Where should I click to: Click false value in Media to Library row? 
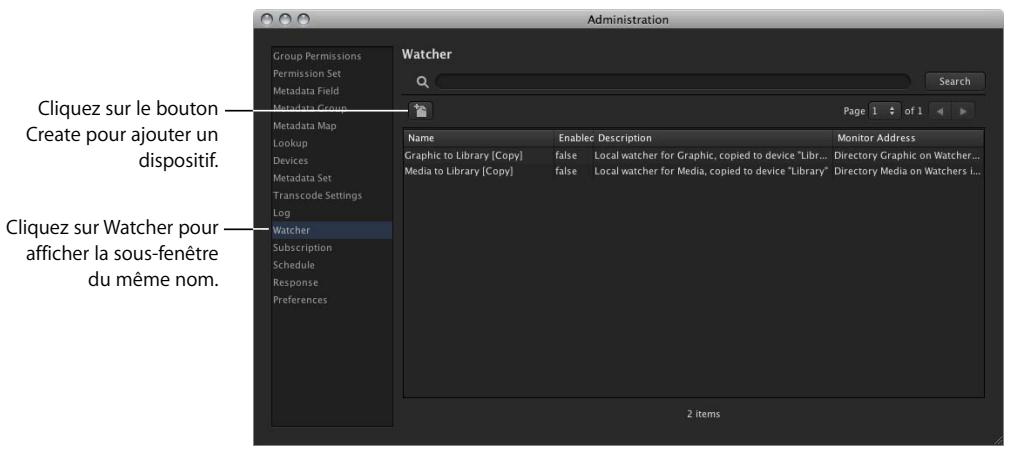tap(566, 171)
